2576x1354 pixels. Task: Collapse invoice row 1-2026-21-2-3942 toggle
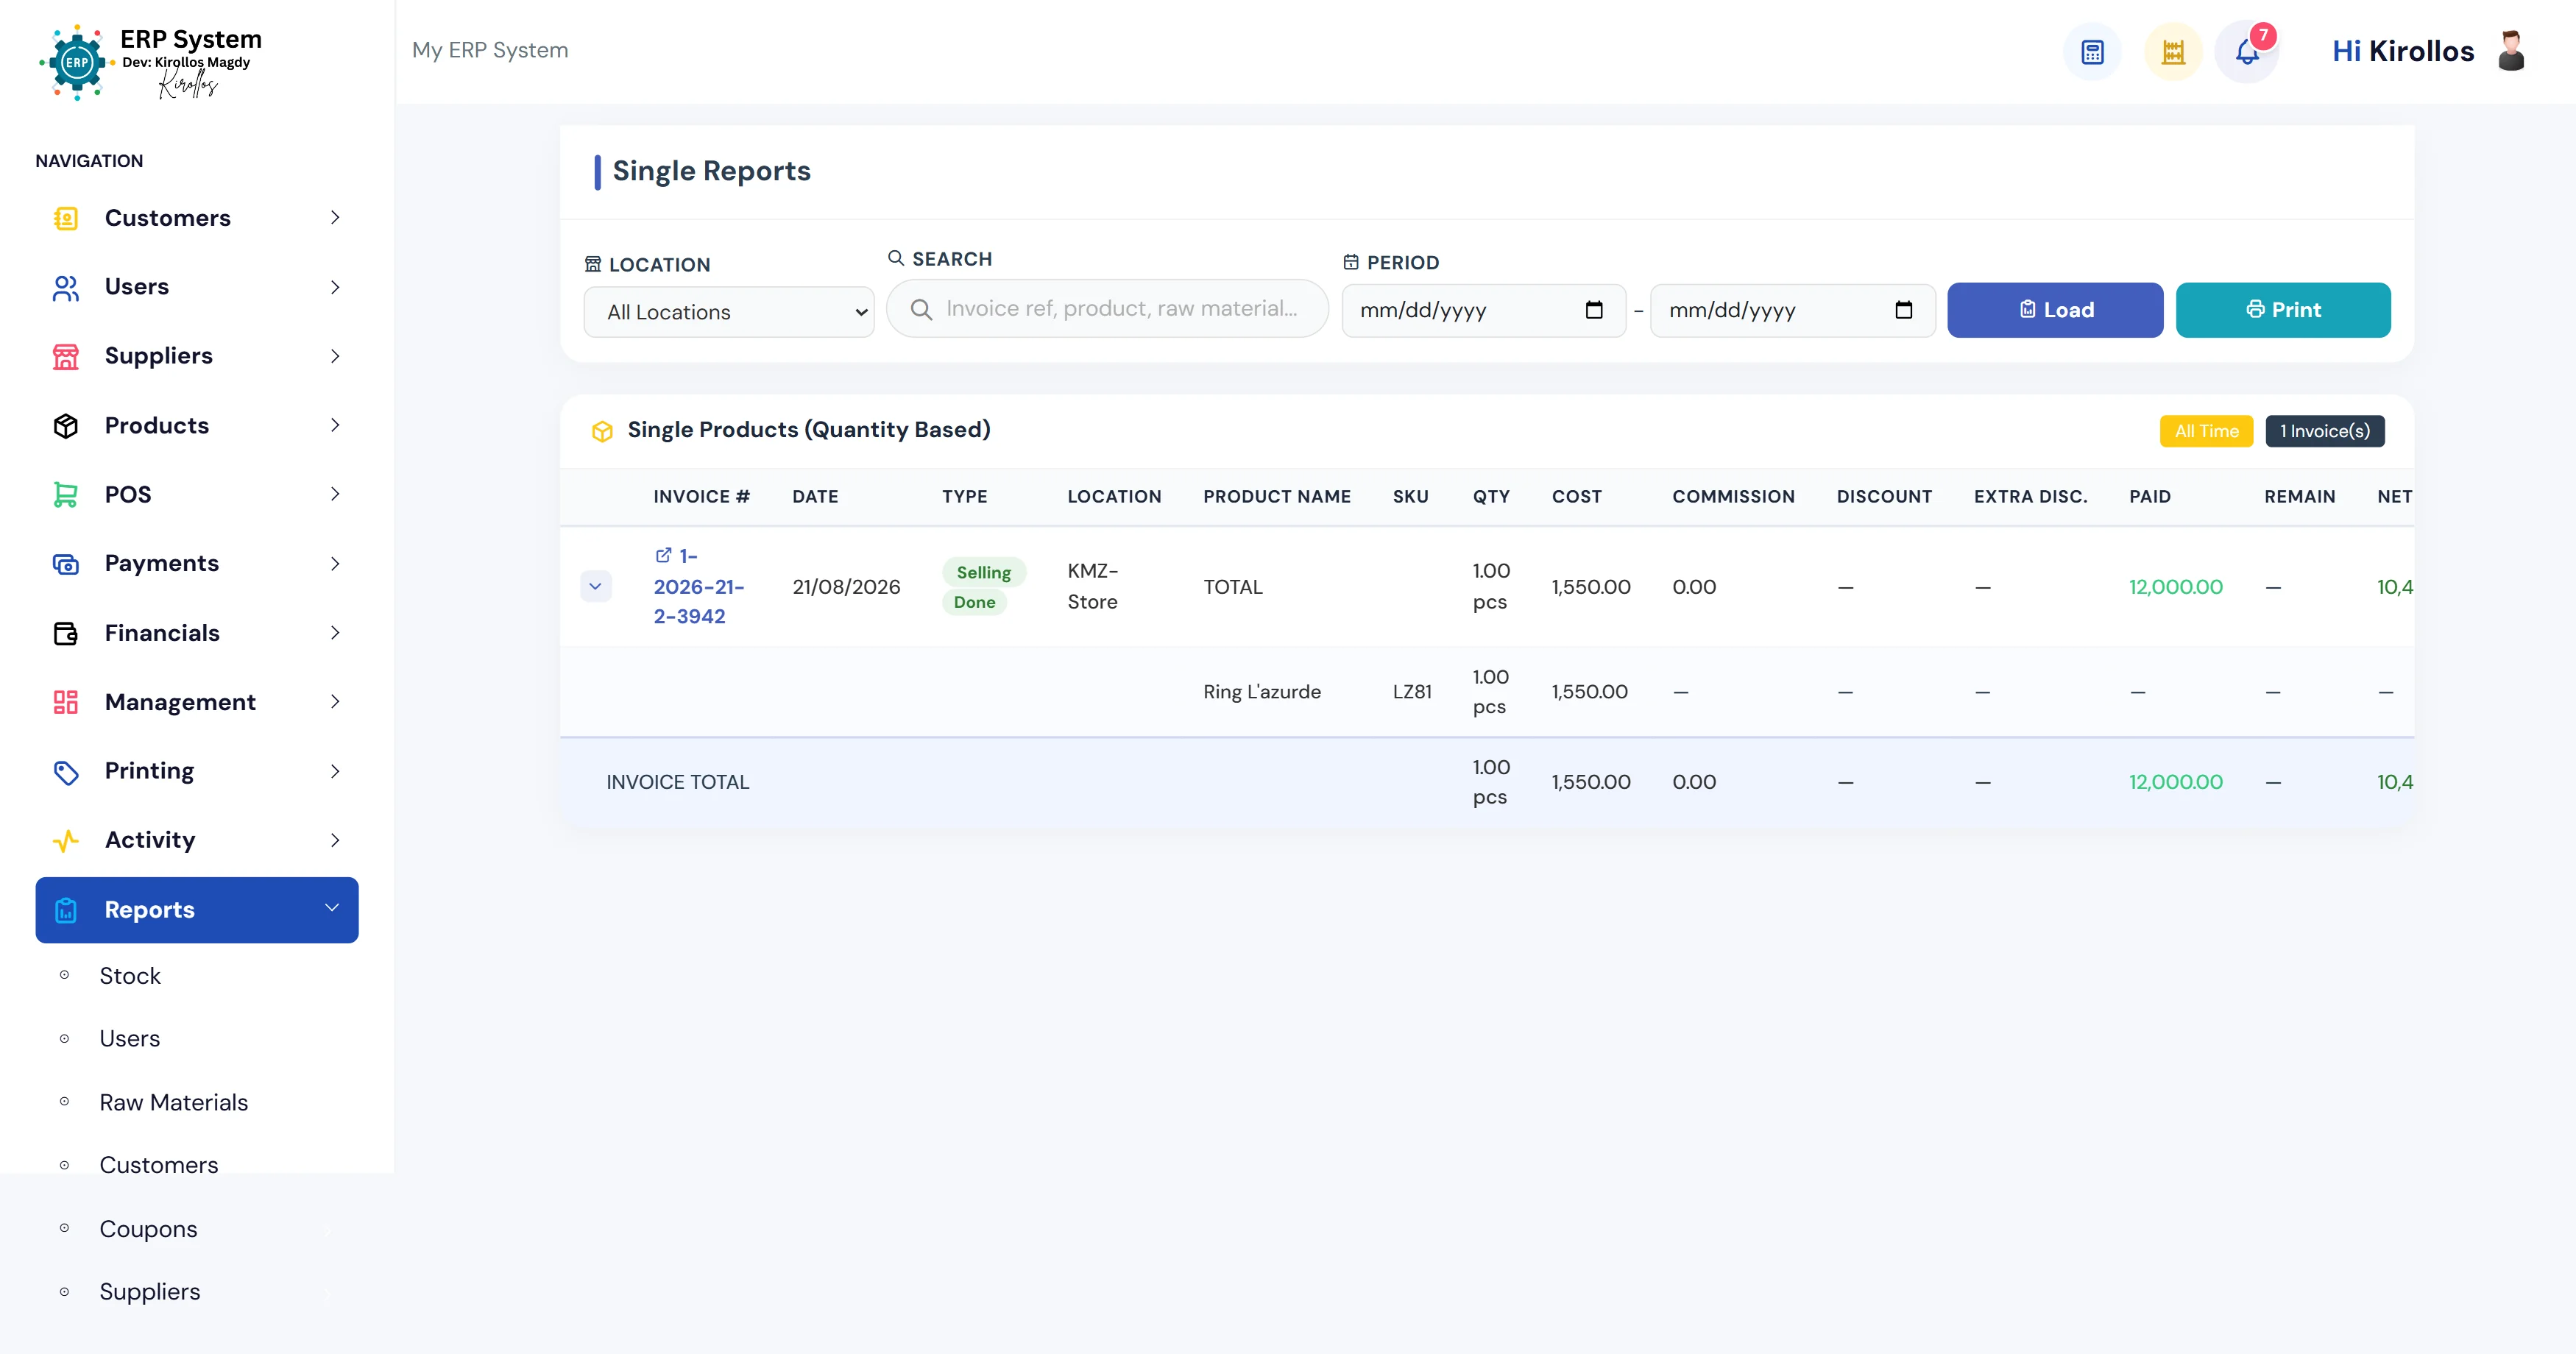click(x=595, y=587)
